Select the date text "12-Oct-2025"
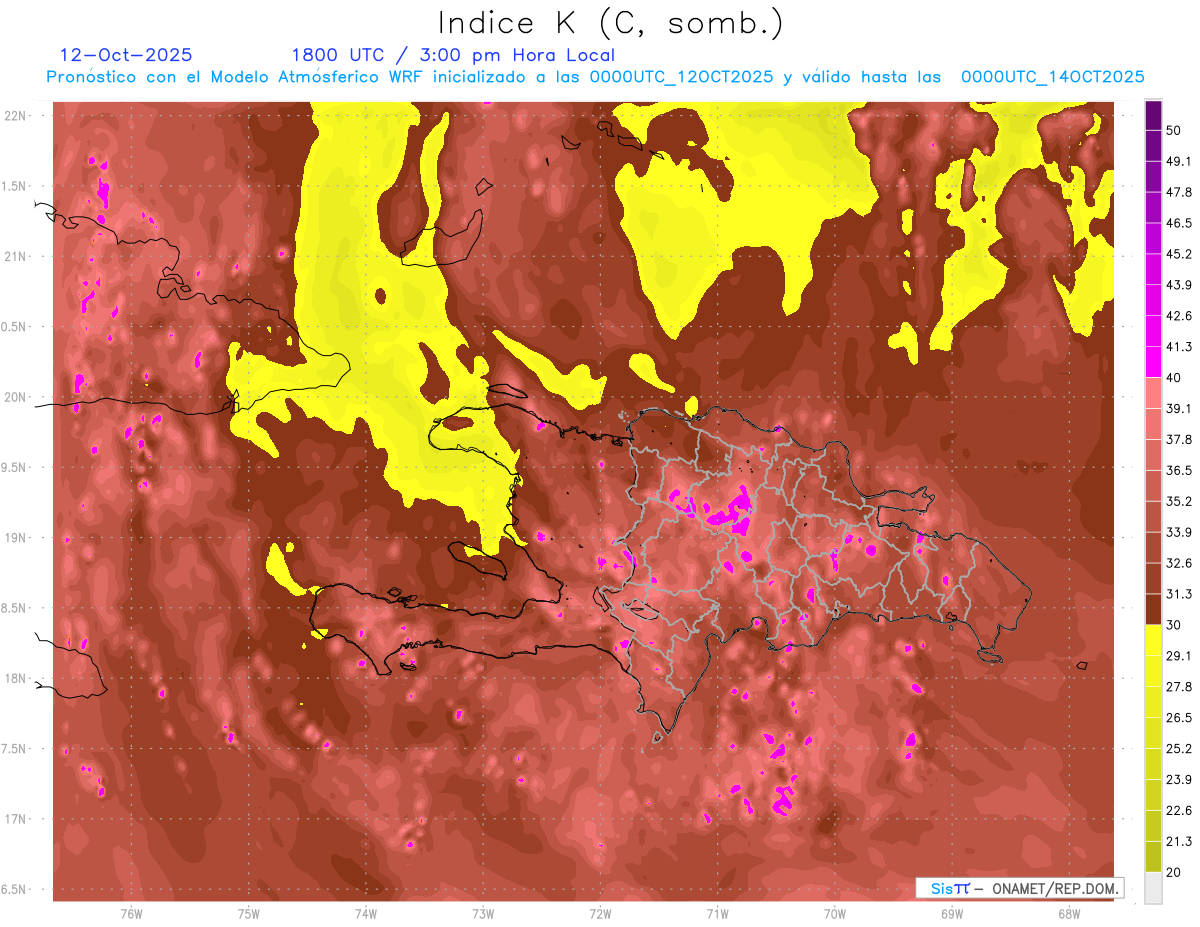 pos(126,55)
